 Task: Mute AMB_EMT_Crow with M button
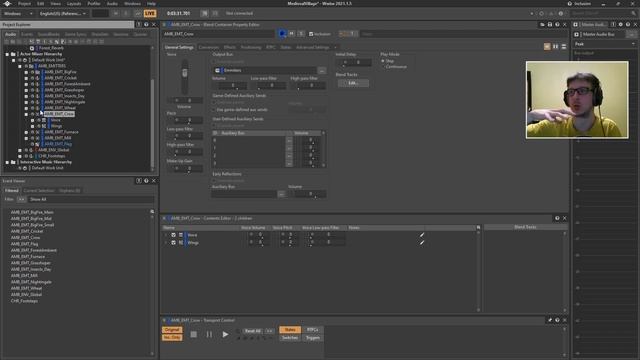292,34
